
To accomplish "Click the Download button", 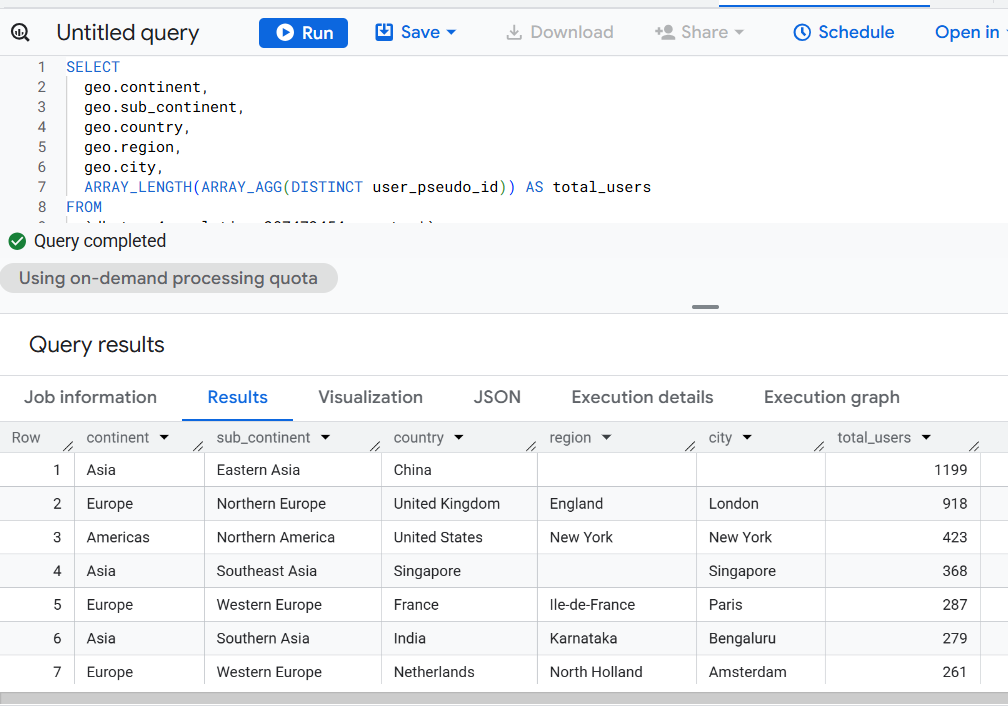I will pos(559,32).
